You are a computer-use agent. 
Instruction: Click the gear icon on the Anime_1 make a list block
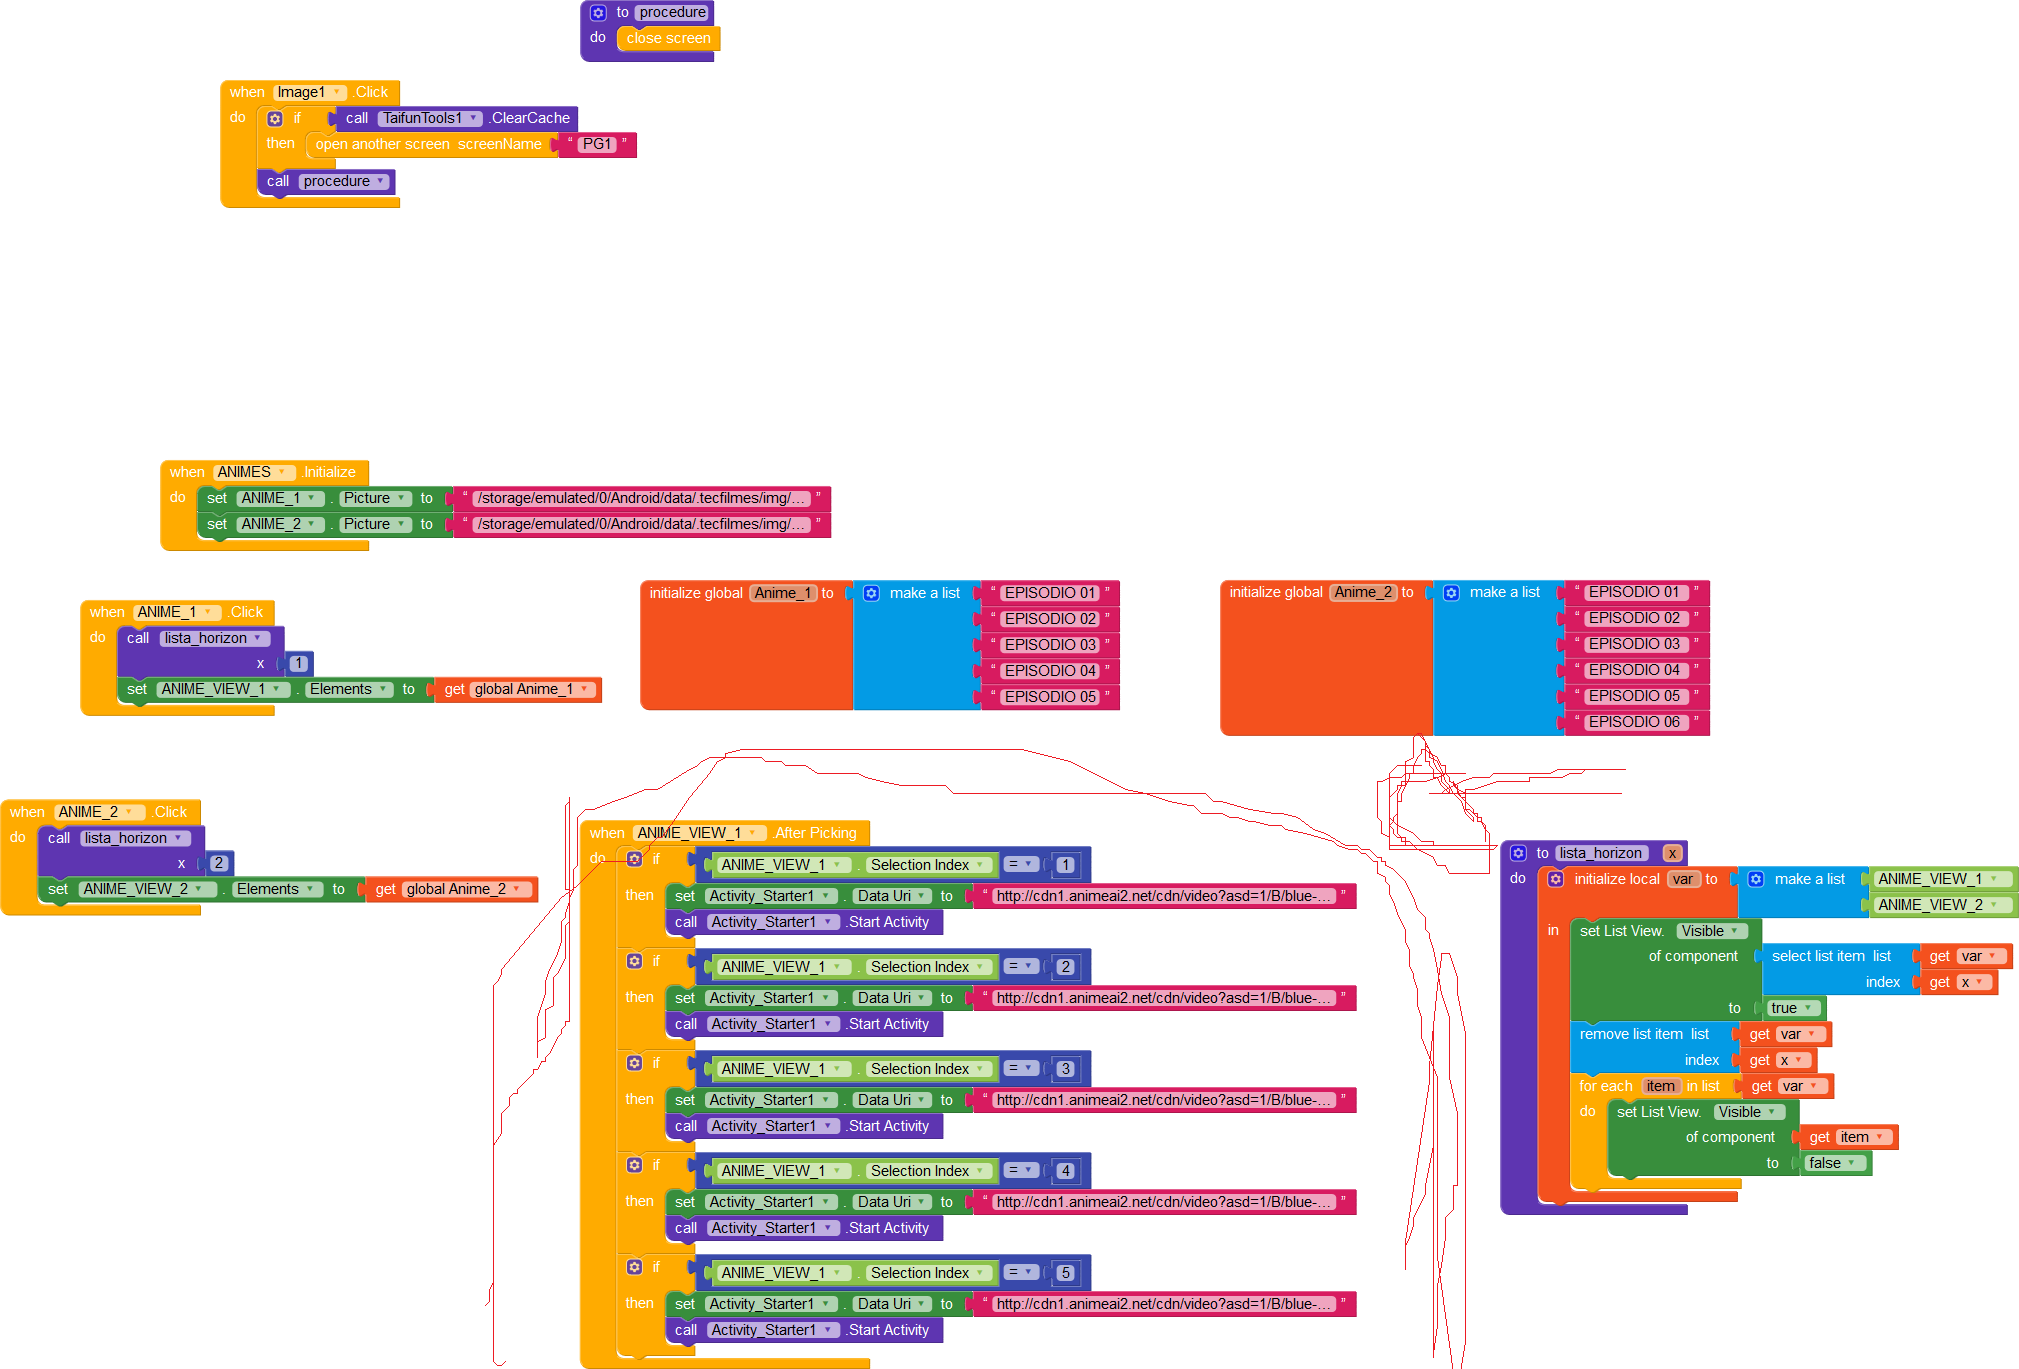[x=871, y=593]
